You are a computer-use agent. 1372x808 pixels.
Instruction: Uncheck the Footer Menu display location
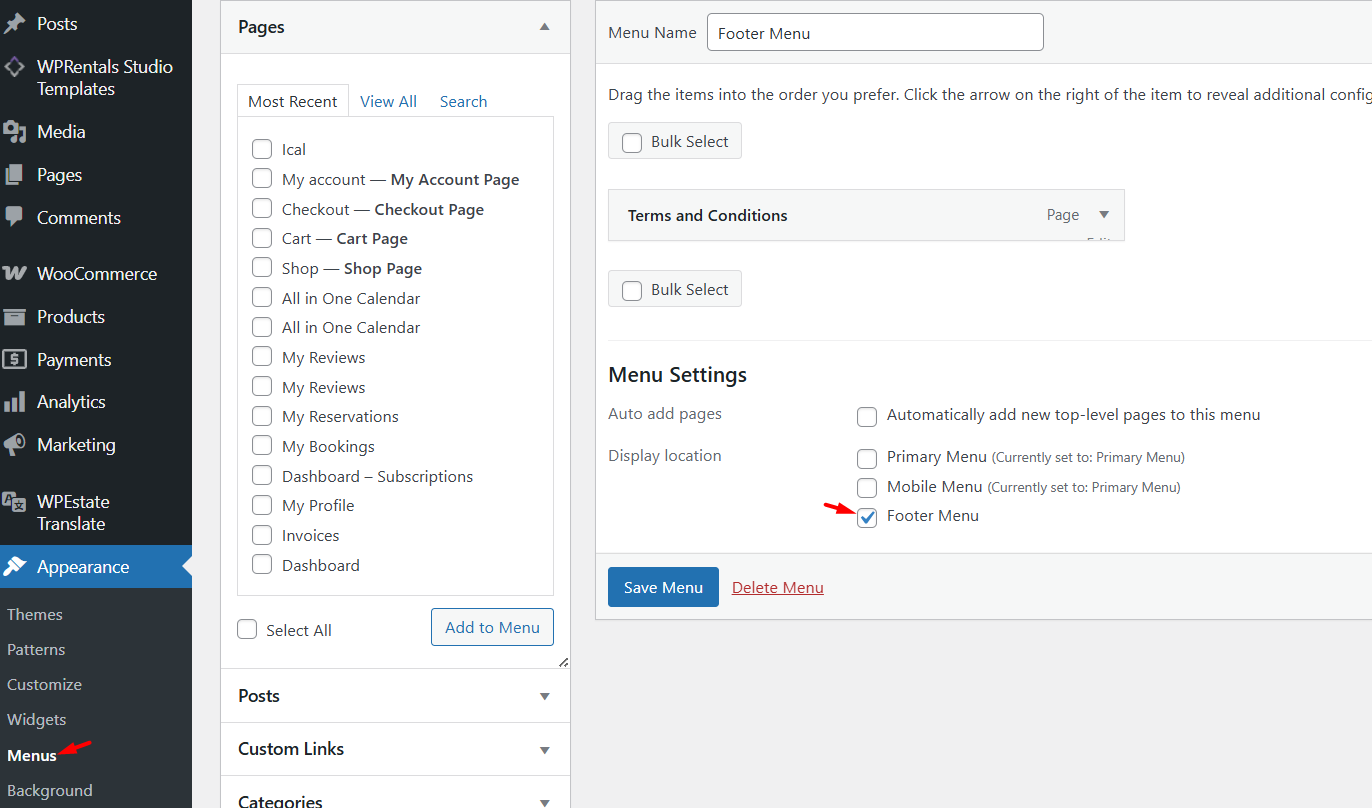(867, 517)
